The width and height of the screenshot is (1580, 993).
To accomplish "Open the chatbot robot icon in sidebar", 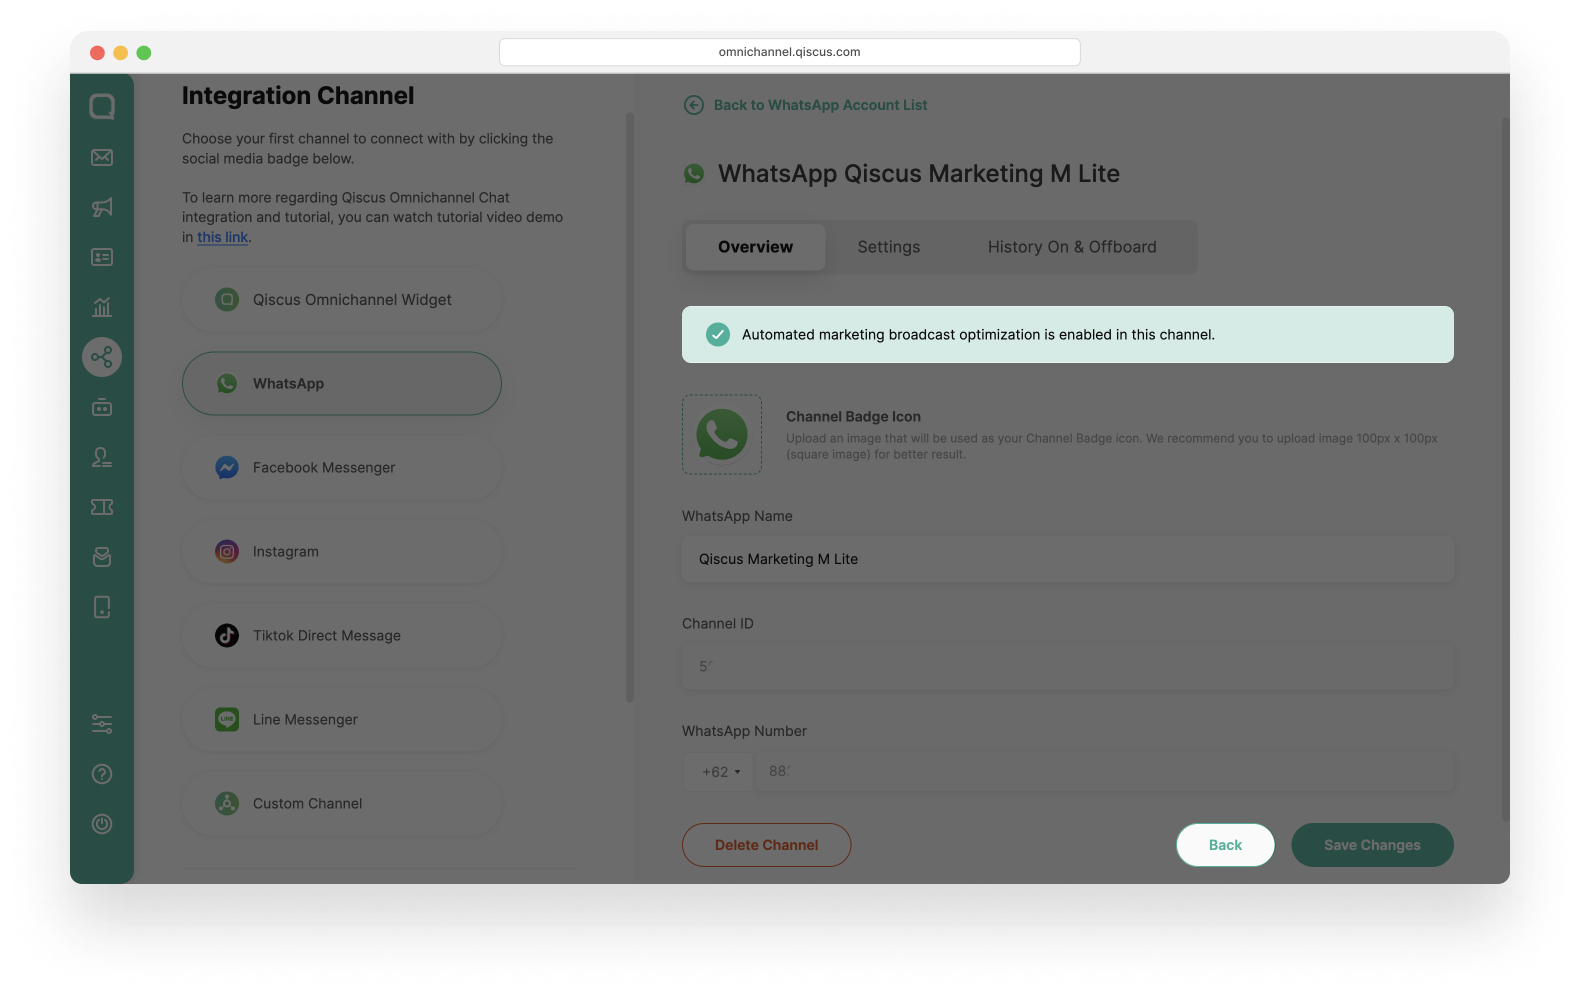I will coord(102,407).
